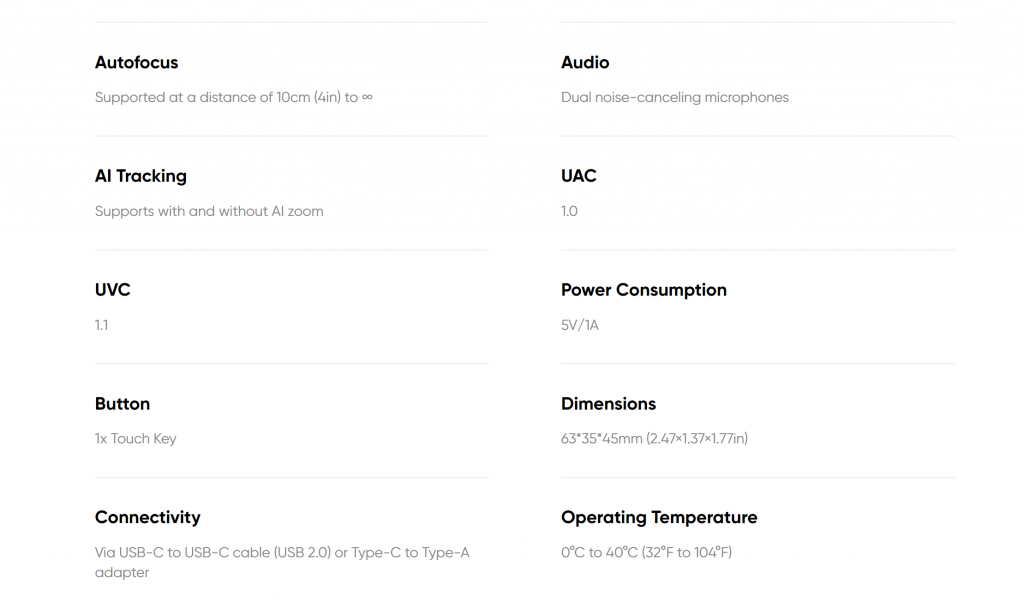The height and width of the screenshot is (608, 1024).
Task: Click the UAC heading
Action: [579, 176]
